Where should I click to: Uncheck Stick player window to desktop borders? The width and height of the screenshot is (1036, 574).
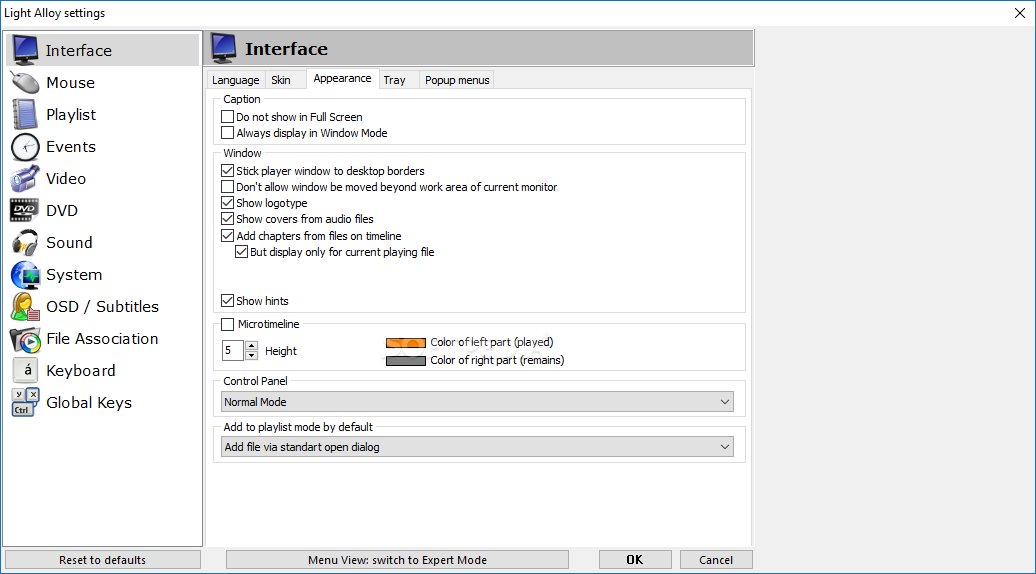click(x=227, y=170)
